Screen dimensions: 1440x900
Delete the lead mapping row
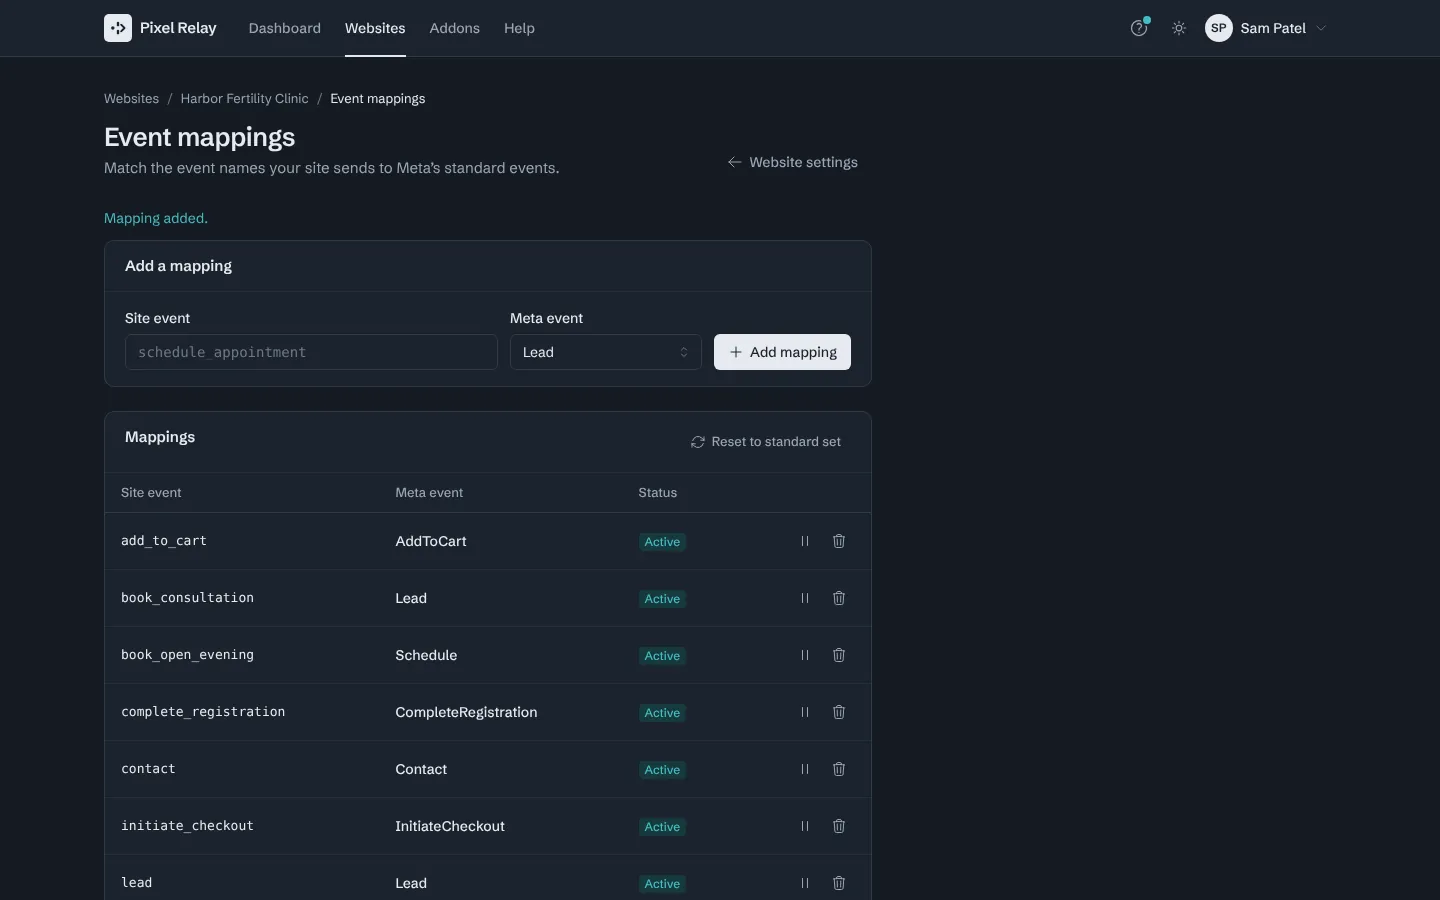point(839,883)
